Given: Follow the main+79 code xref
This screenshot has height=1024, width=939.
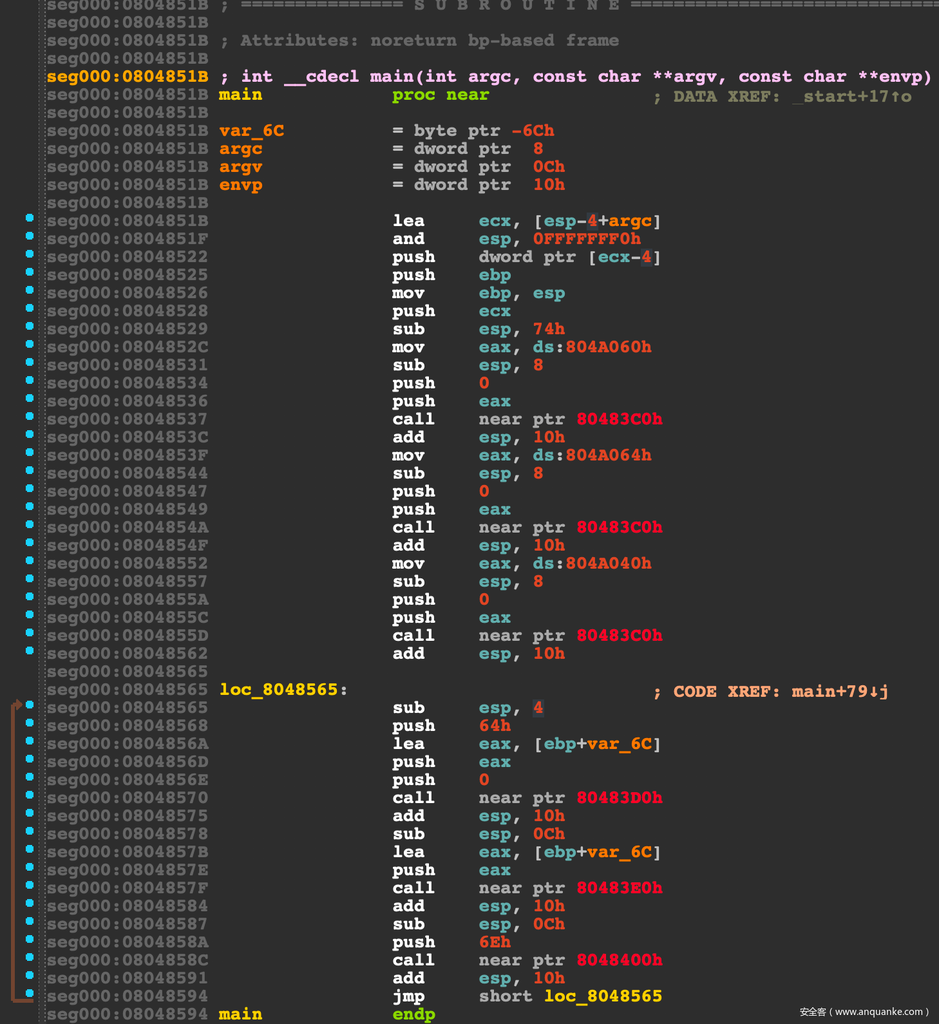Looking at the screenshot, I should pos(839,691).
